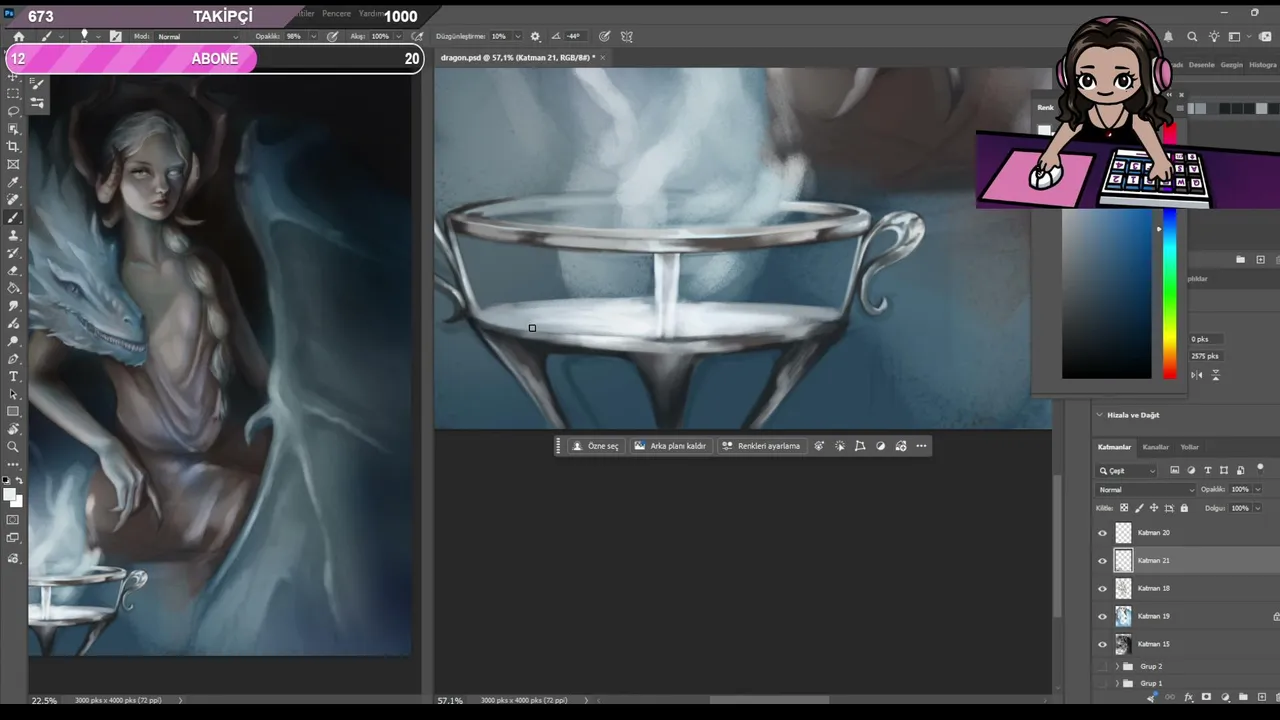Image resolution: width=1280 pixels, height=720 pixels.
Task: Click the foreground color swatch
Action: [9, 494]
